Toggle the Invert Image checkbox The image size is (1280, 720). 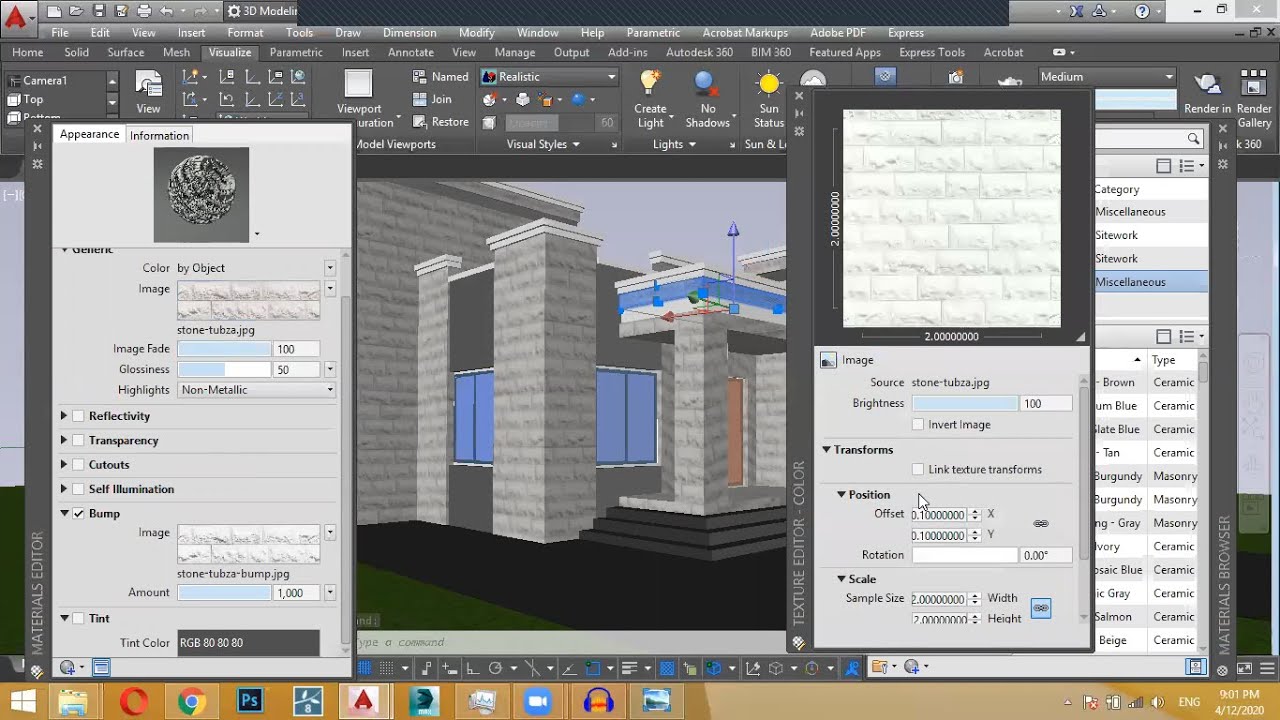click(x=918, y=425)
